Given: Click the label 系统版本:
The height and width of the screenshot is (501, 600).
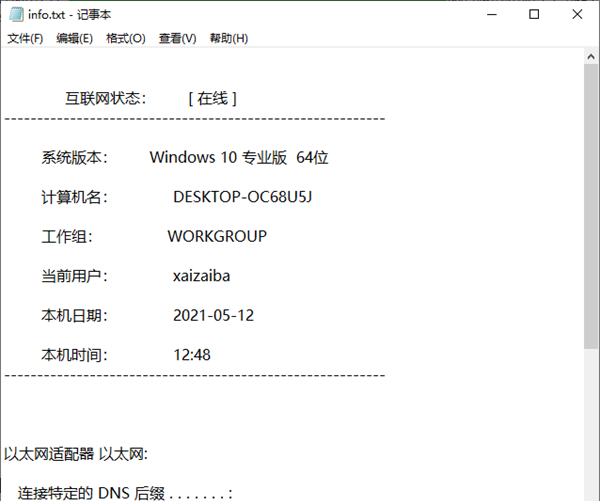Looking at the screenshot, I should point(75,157).
